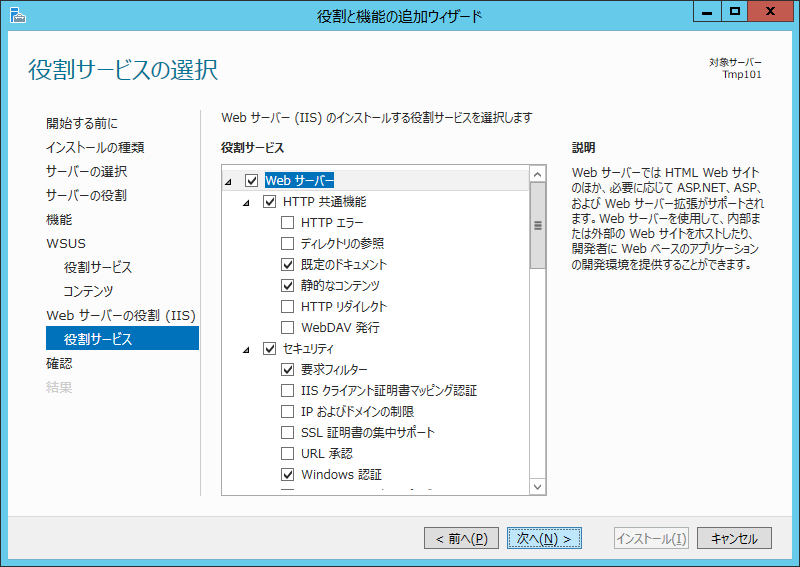The image size is (800, 567).
Task: Click the list scroll-down arrow
Action: pos(537,486)
